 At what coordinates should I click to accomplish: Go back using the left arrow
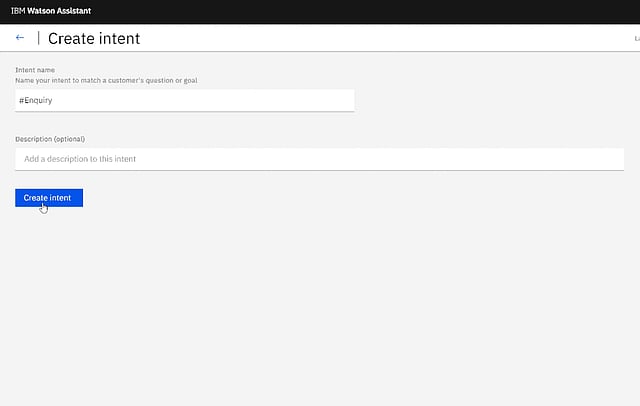tap(20, 38)
